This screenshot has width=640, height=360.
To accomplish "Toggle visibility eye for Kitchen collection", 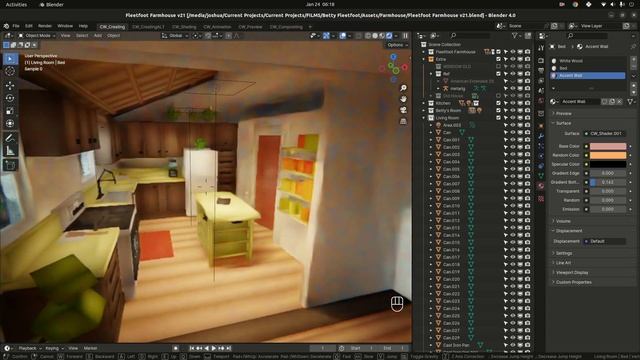I will pos(513,103).
